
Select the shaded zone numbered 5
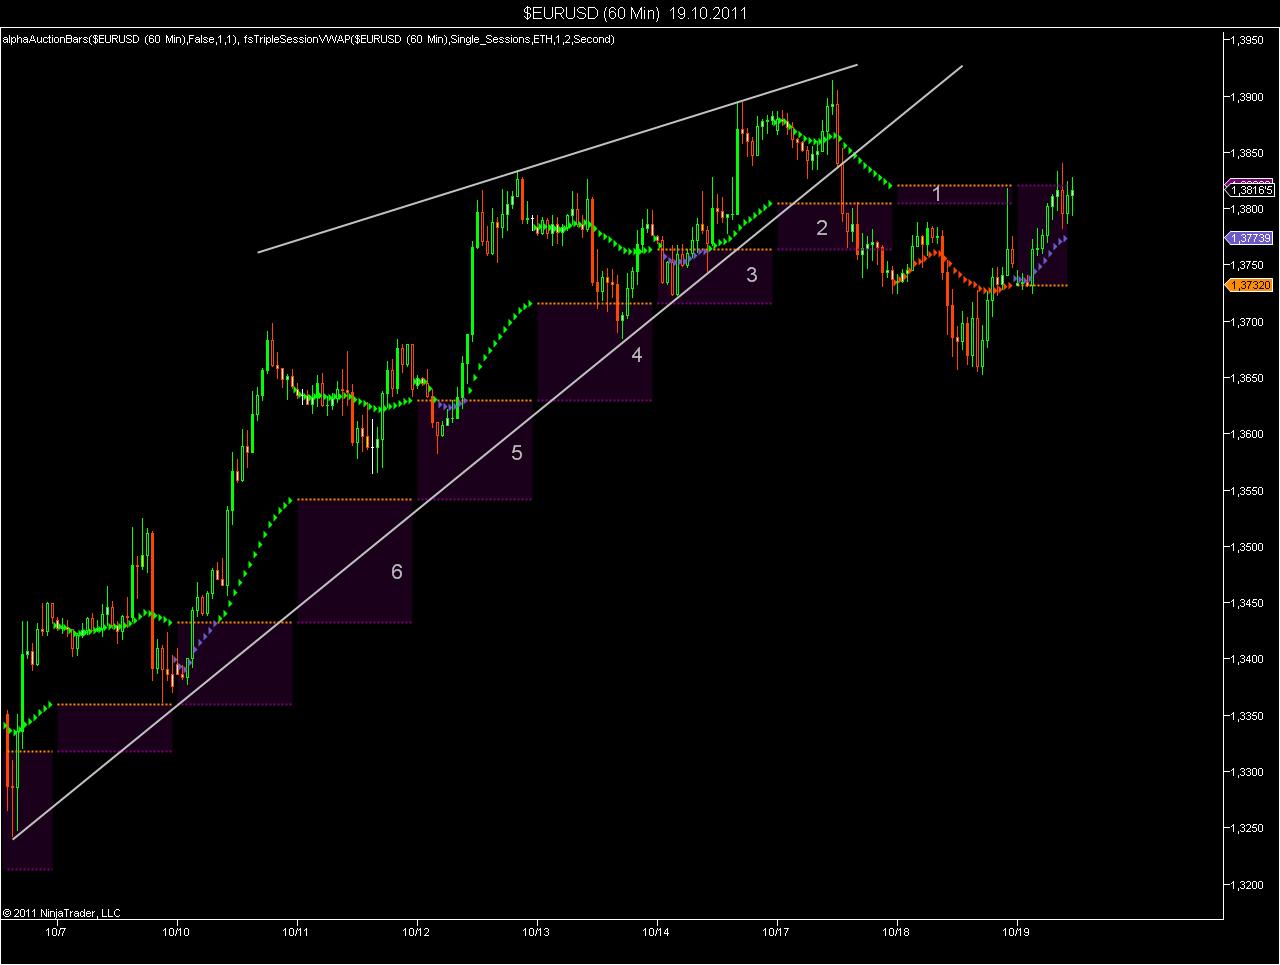coord(474,450)
